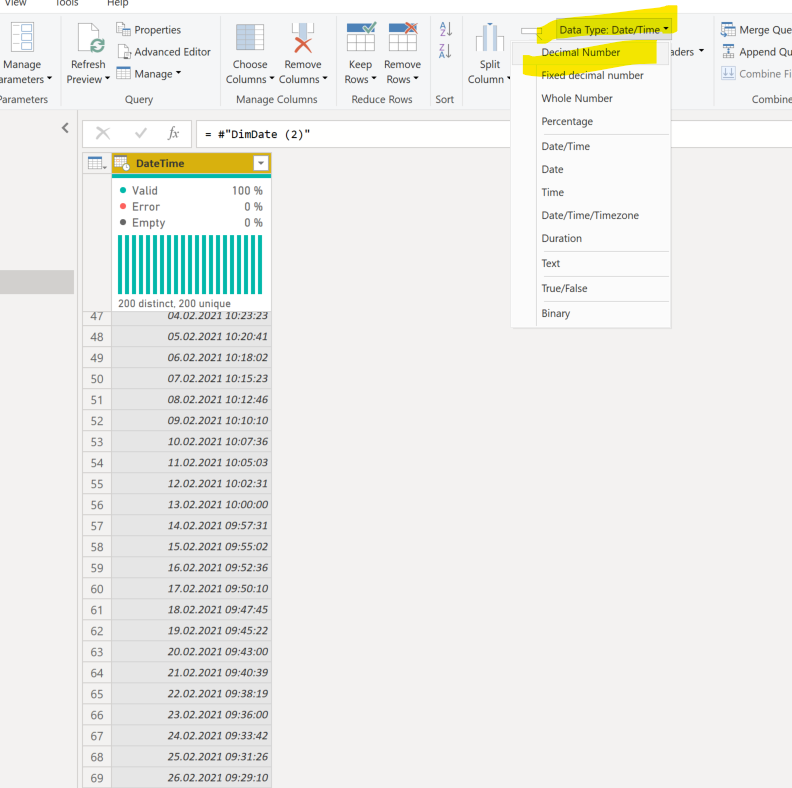Viewport: 792px width, 788px height.
Task: Expand the Manage Parameters dropdown arrow
Action: [x=50, y=79]
